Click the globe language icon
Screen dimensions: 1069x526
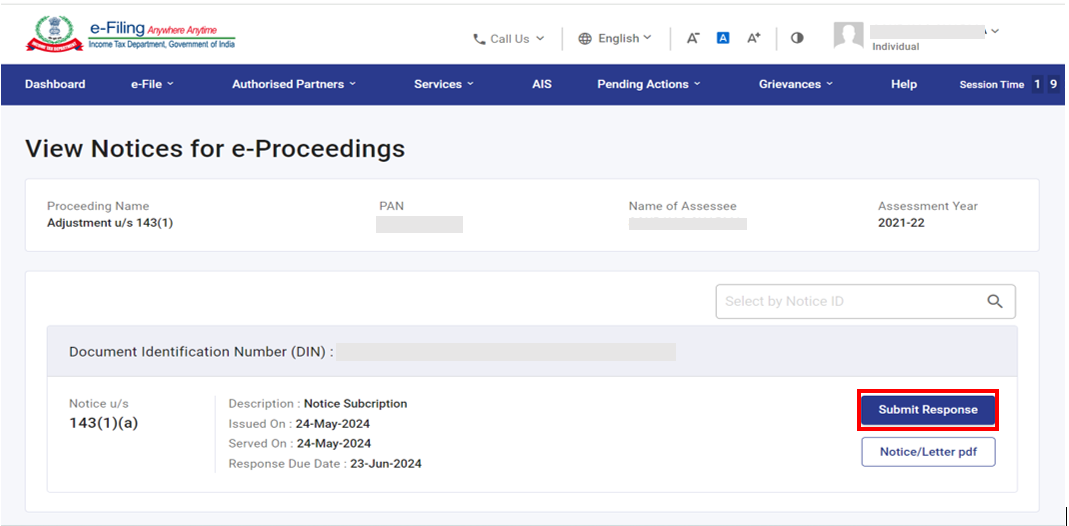pyautogui.click(x=585, y=39)
